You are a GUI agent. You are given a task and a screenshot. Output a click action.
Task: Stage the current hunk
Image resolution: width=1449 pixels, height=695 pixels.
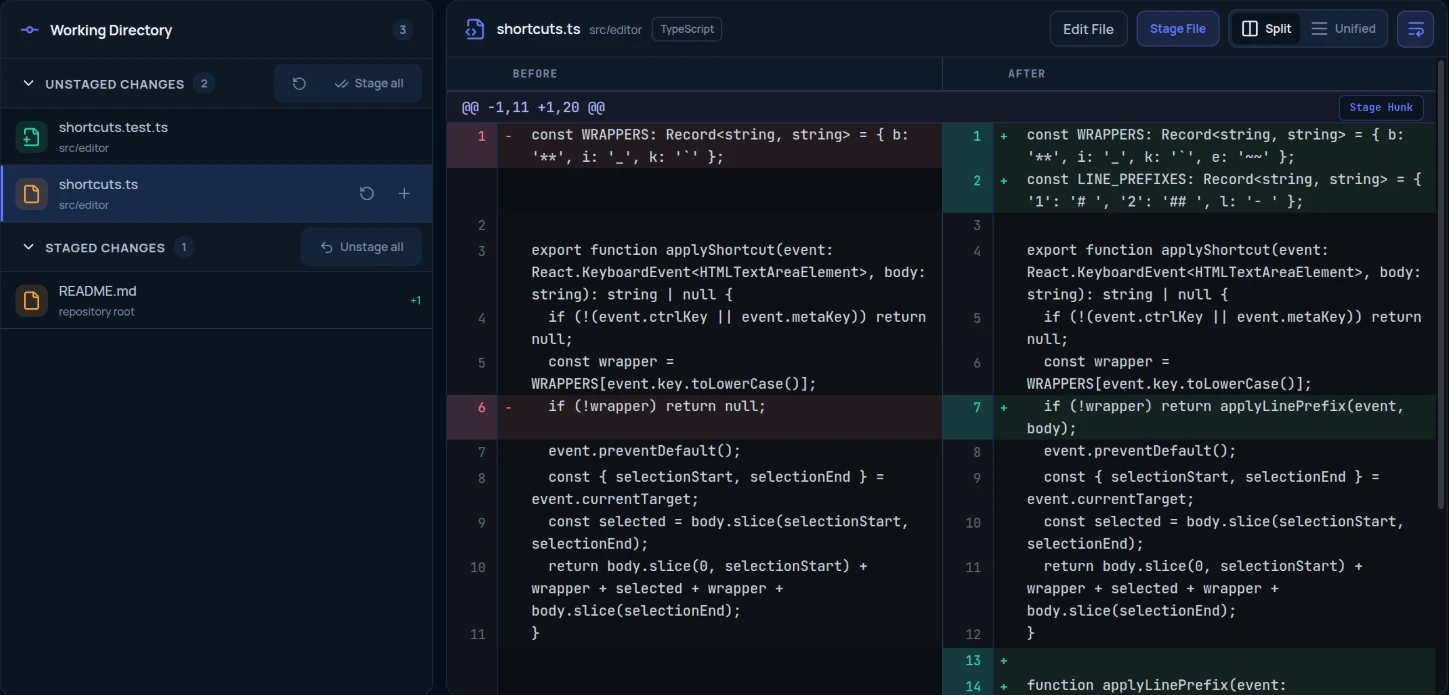coord(1380,107)
